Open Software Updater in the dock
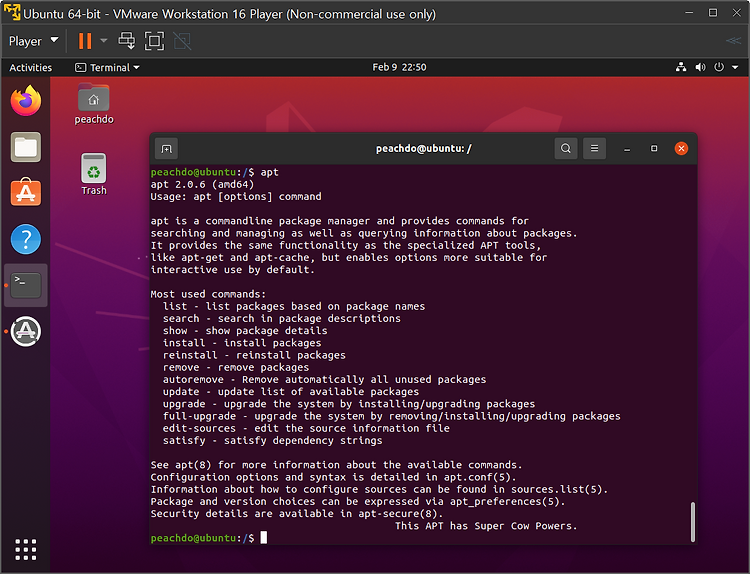Image resolution: width=750 pixels, height=574 pixels. 26,331
